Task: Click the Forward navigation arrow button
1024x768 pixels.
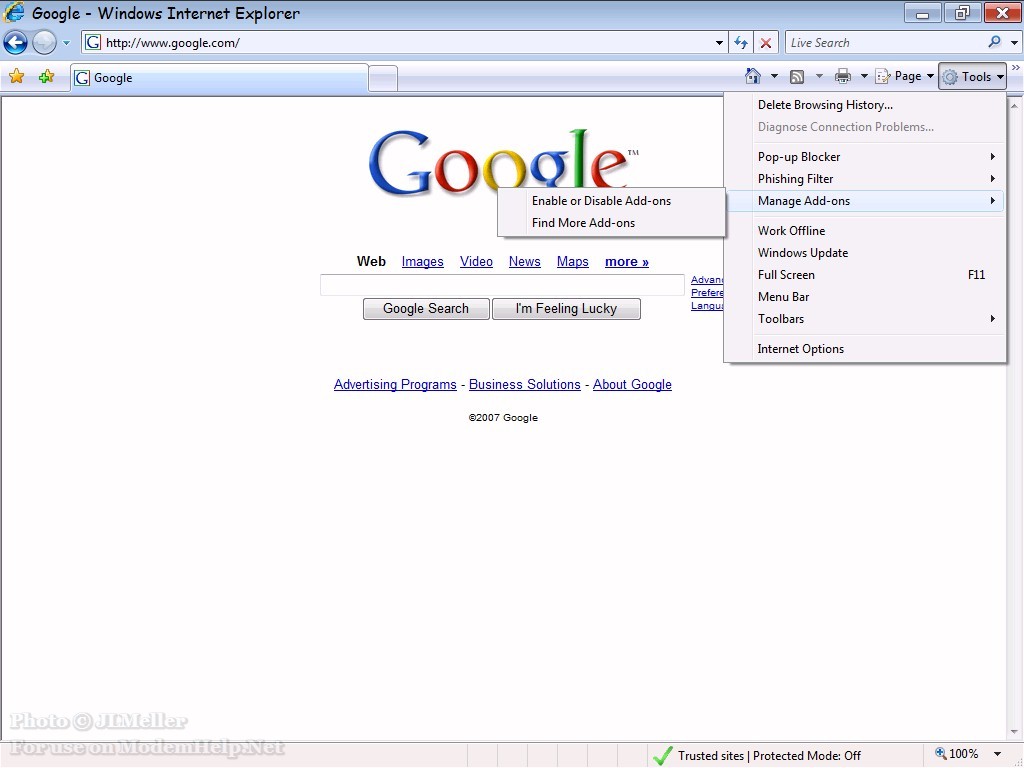Action: (x=44, y=43)
